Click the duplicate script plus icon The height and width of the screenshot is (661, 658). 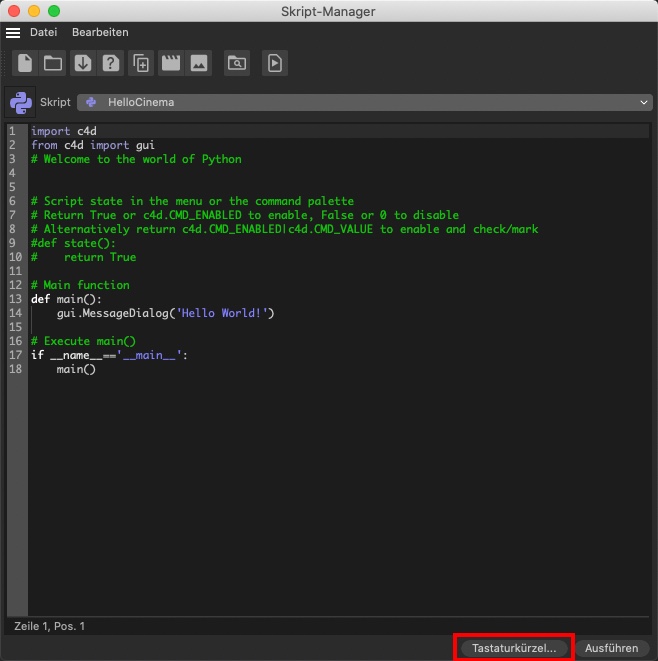(x=141, y=63)
